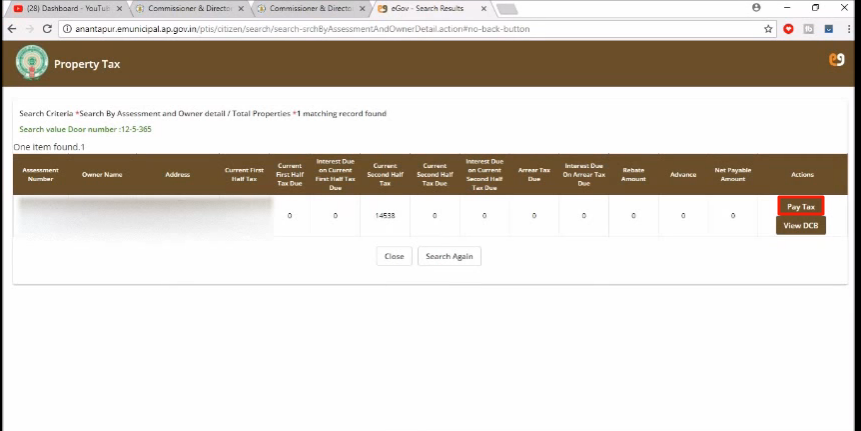Viewport: 861px width, 431px height.
Task: Open the View DCB button
Action: pyautogui.click(x=801, y=226)
